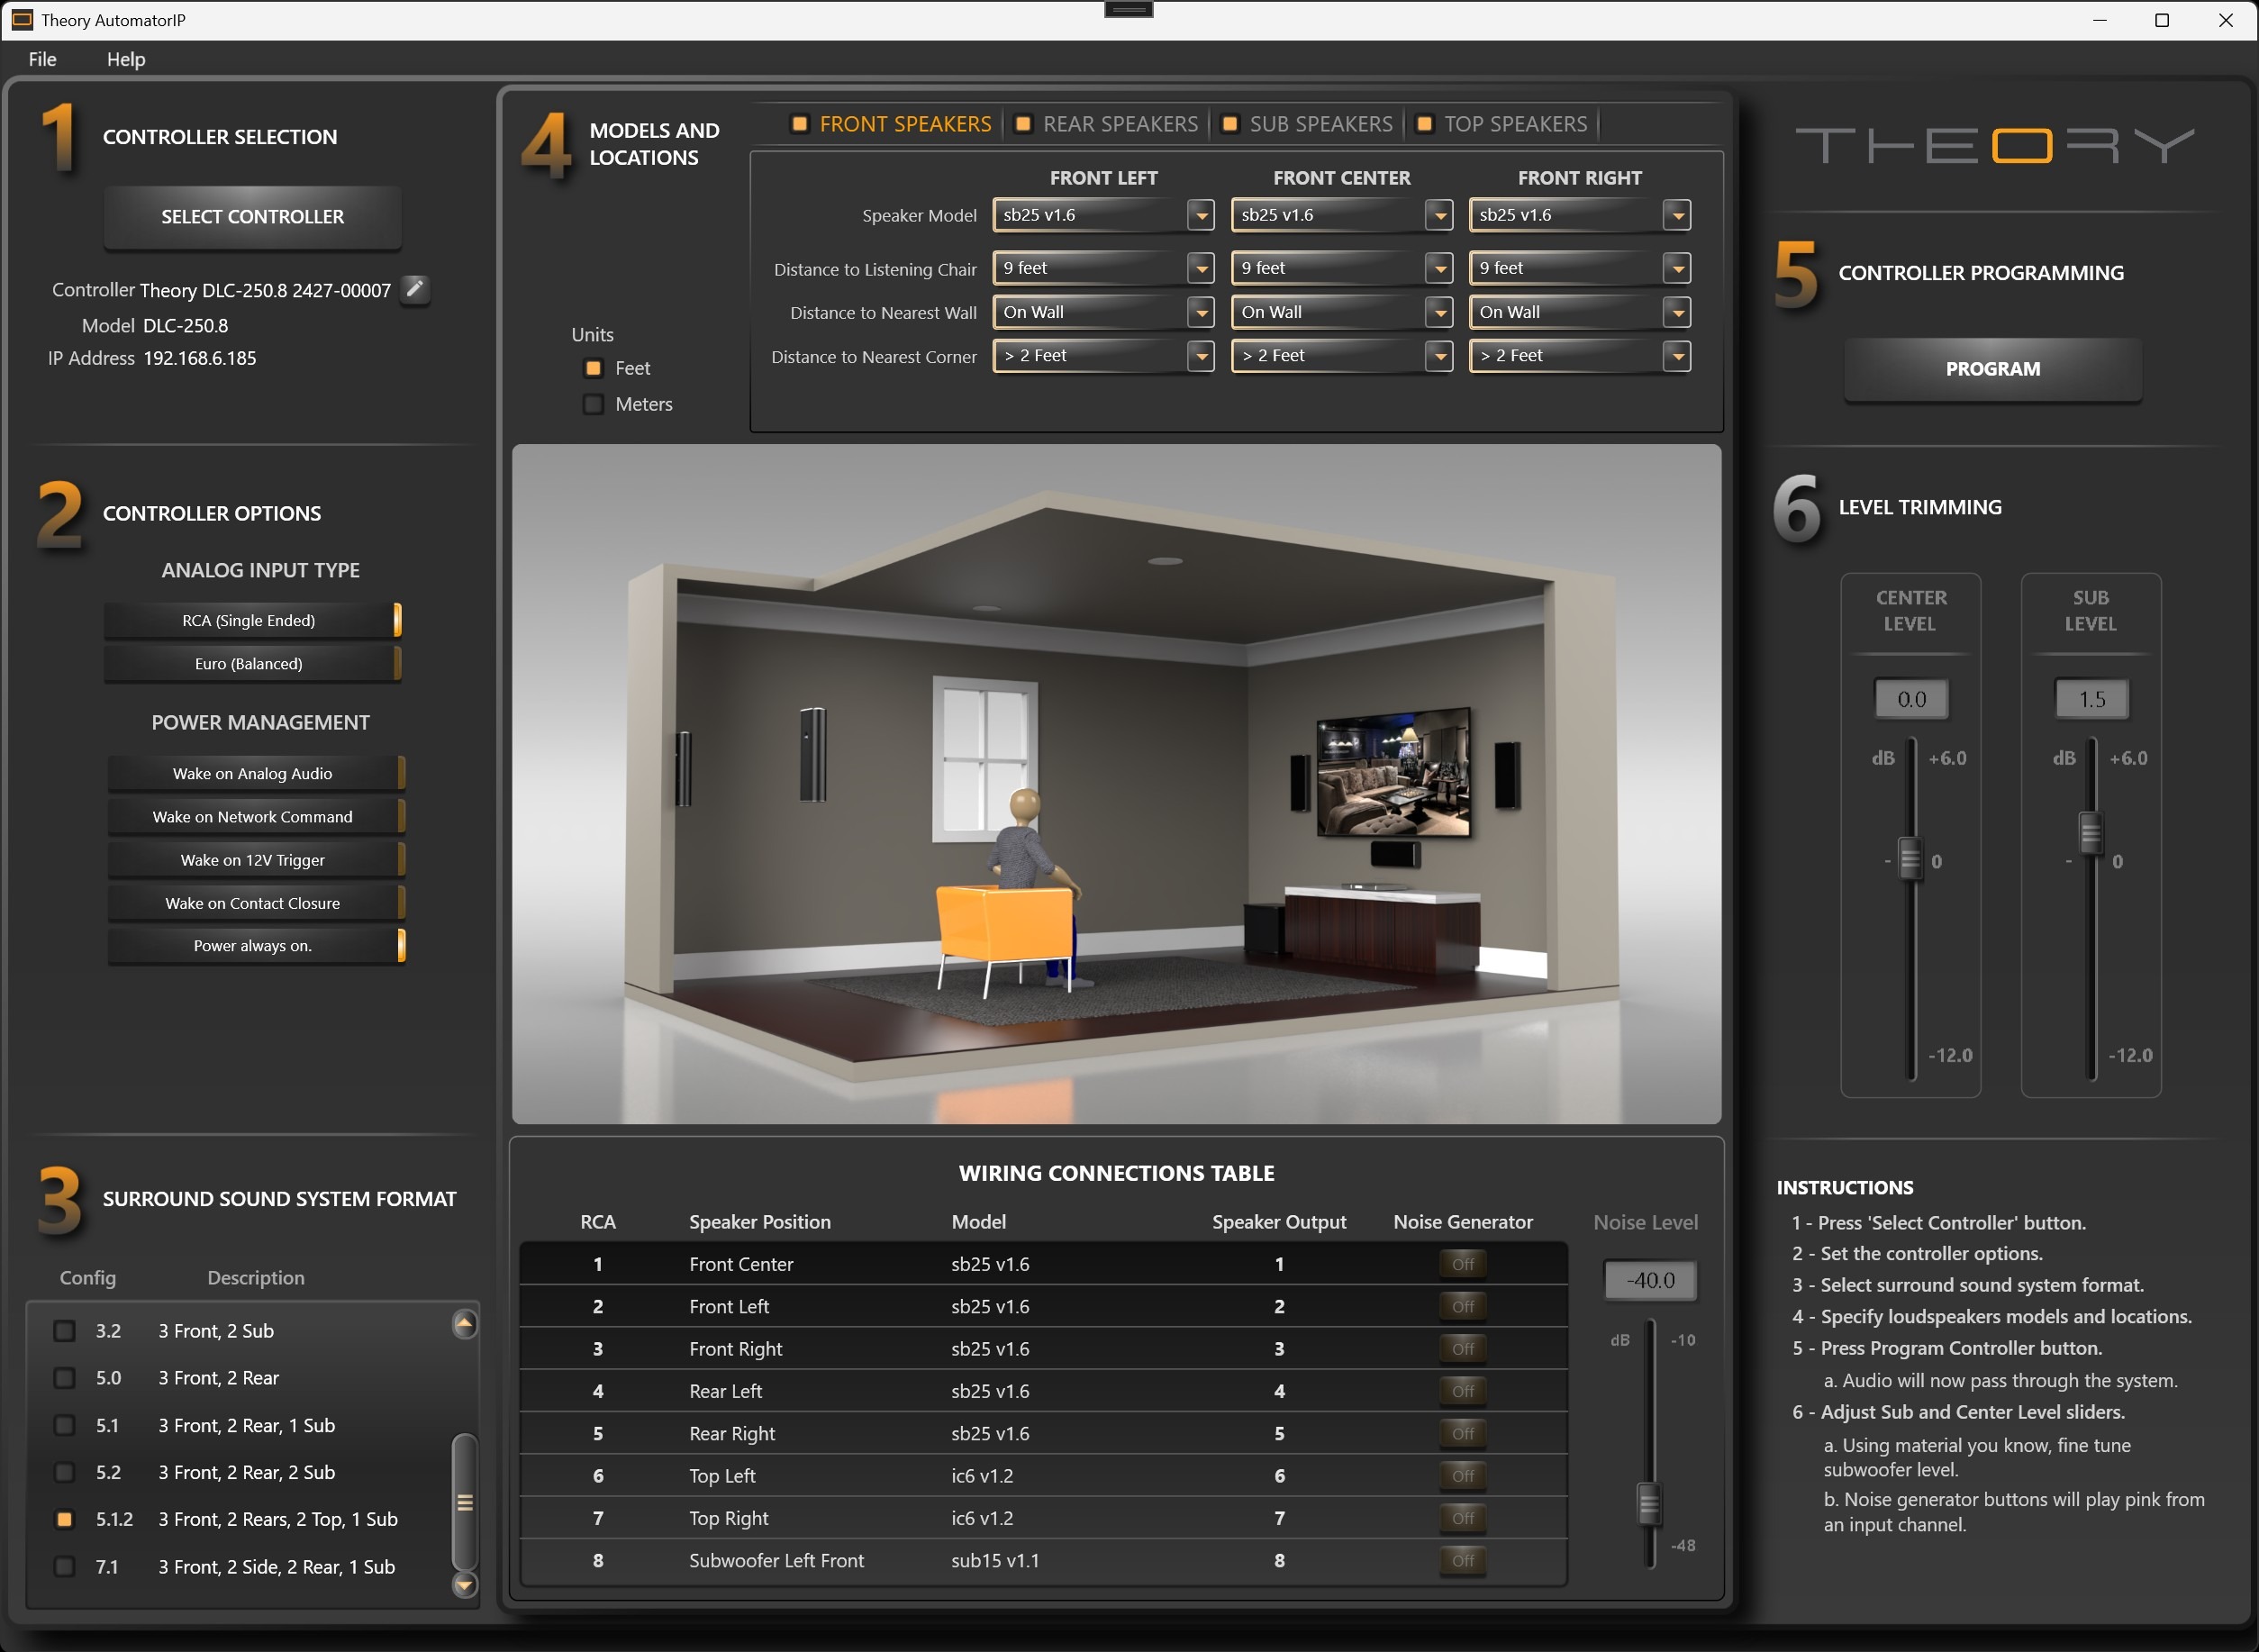Open the Help menu
This screenshot has height=1652, width=2259.
point(126,59)
